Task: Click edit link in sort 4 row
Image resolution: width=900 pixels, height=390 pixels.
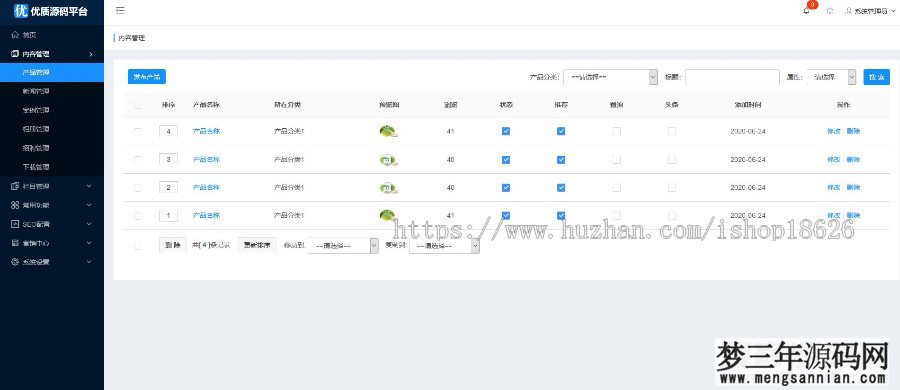Action: point(833,132)
